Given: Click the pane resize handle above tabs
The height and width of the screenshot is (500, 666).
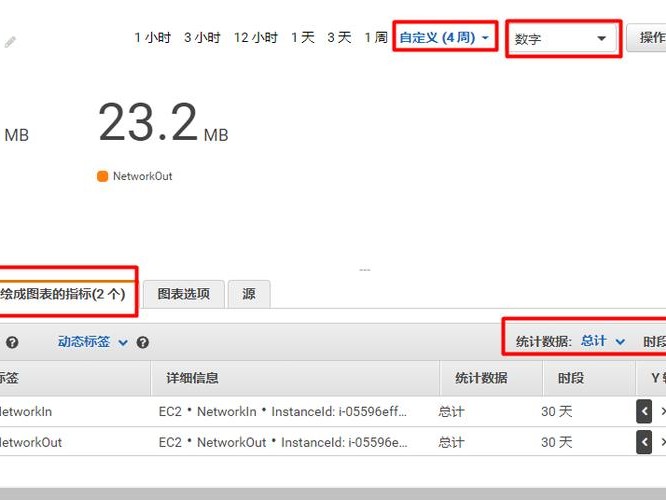Looking at the screenshot, I should pyautogui.click(x=365, y=270).
